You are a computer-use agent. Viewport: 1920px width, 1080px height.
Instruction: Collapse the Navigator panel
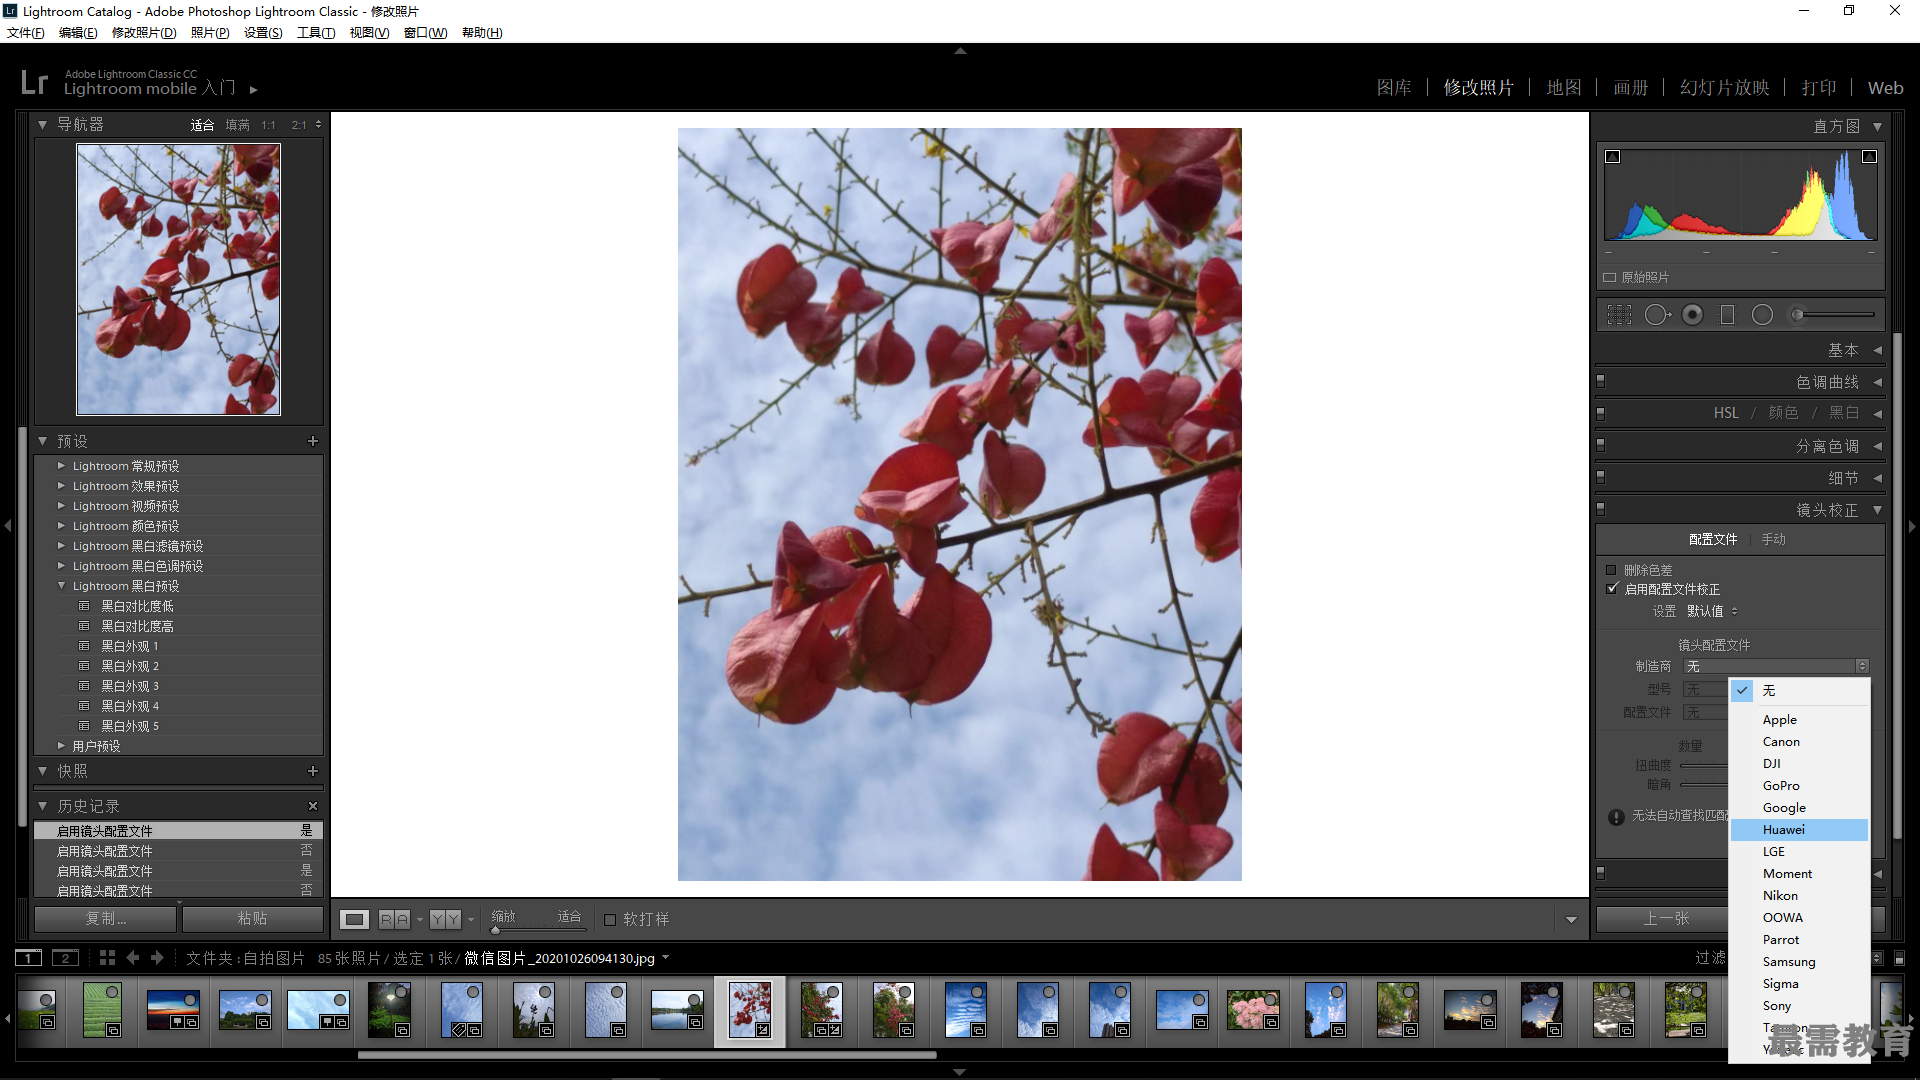pos(43,125)
